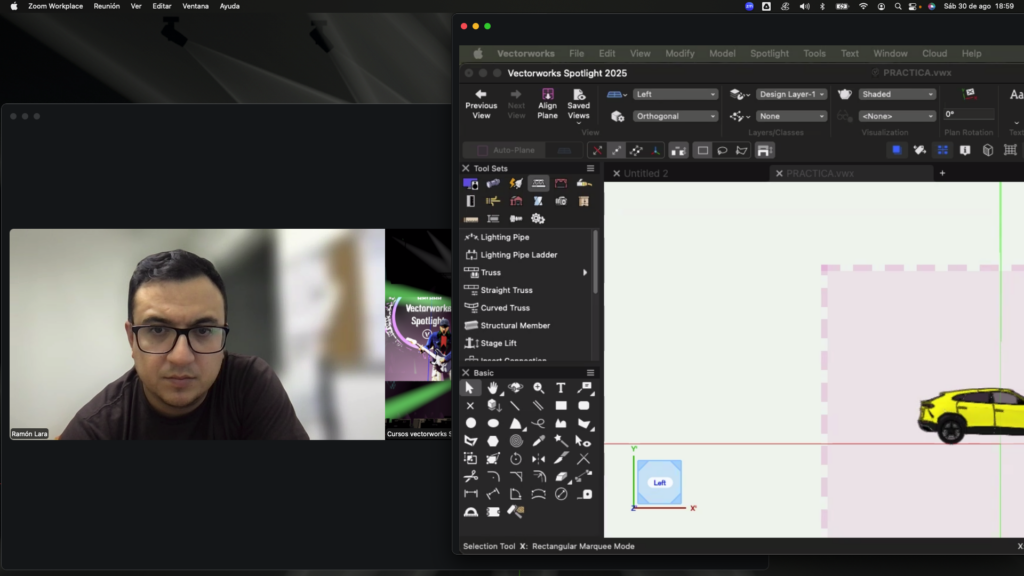Open the Spotlight menu
Image resolution: width=1024 pixels, height=576 pixels.
pyautogui.click(x=769, y=53)
